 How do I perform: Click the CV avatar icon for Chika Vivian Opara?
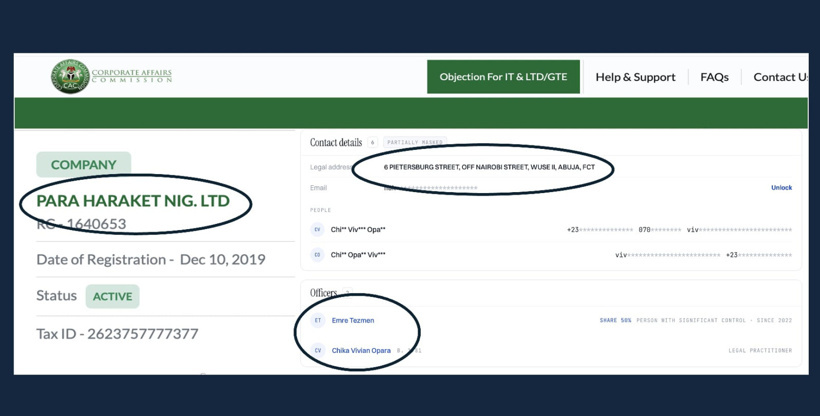[317, 351]
